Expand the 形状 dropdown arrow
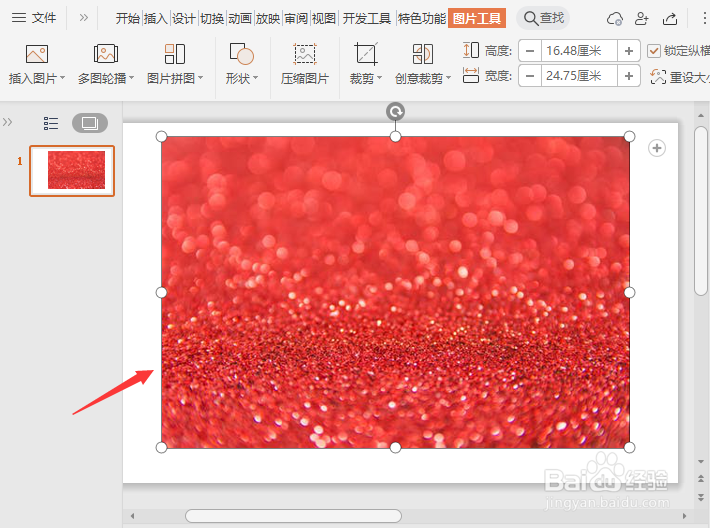This screenshot has height=528, width=710. pos(256,78)
